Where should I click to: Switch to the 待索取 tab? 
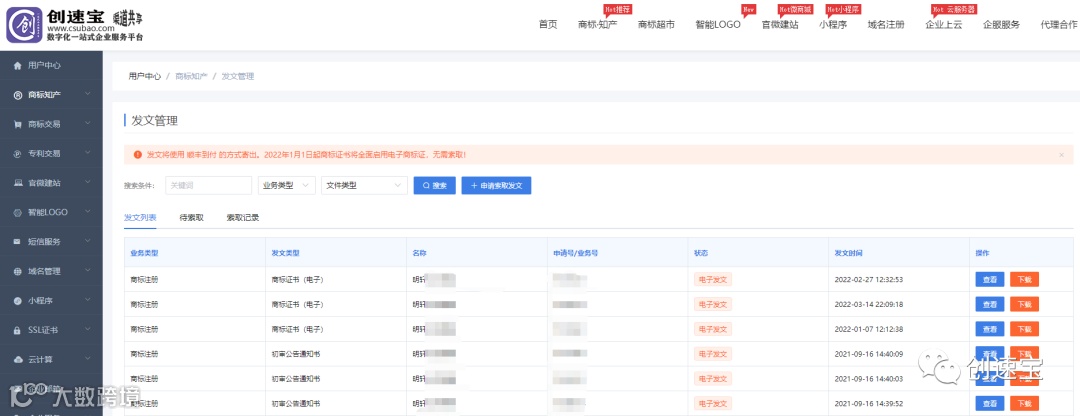(191, 218)
